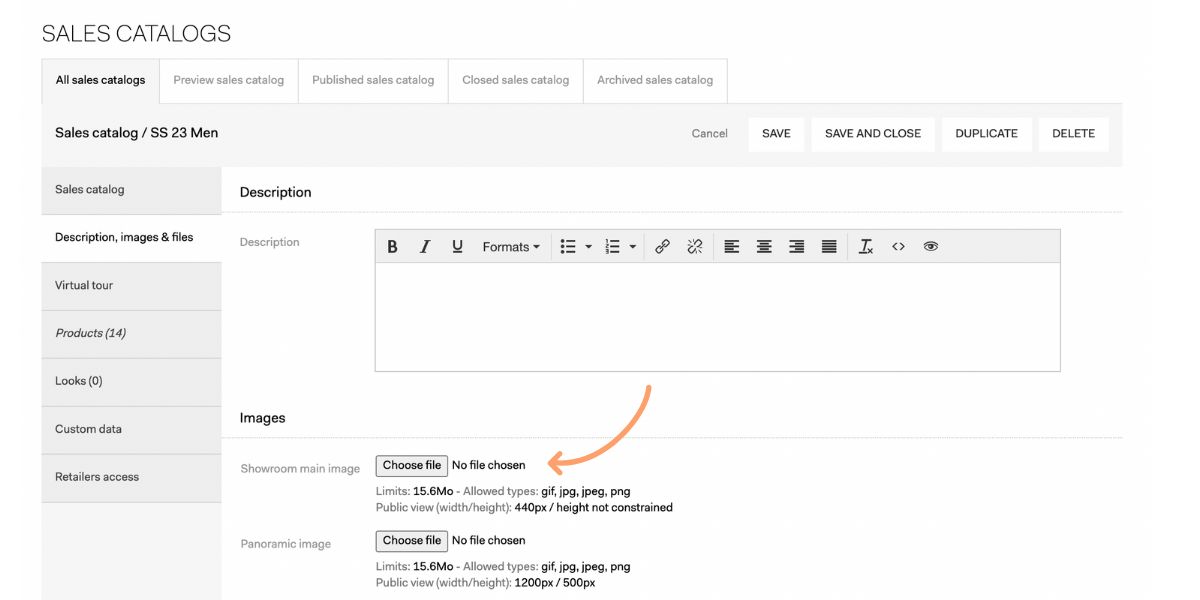Toggle preview with the eye icon
The width and height of the screenshot is (1200, 600).
931,247
